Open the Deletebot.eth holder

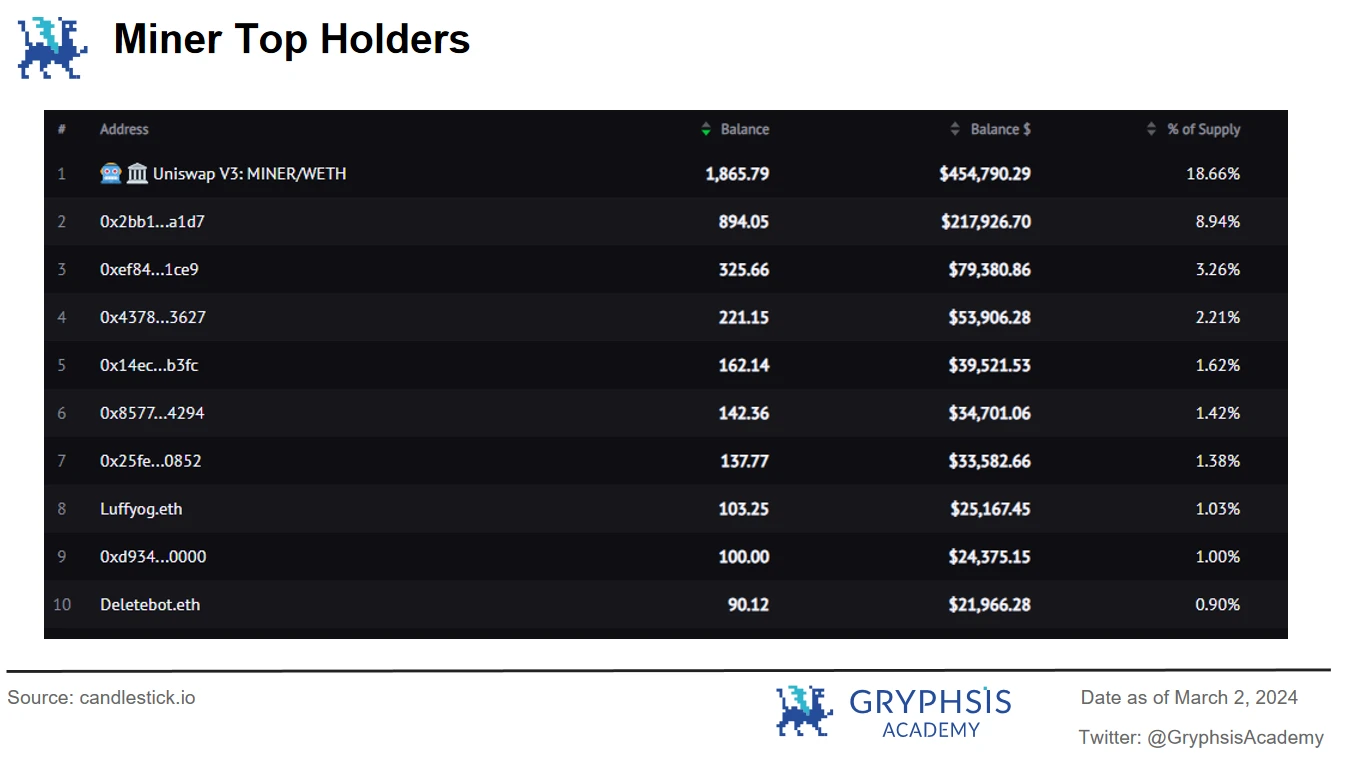[x=150, y=605]
